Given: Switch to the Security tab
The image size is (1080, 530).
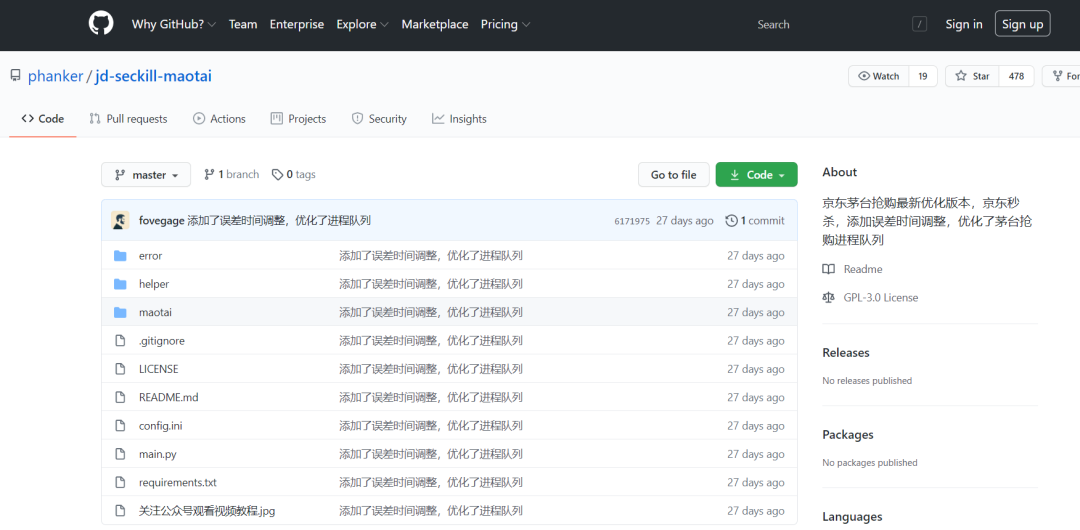Looking at the screenshot, I should [x=379, y=119].
